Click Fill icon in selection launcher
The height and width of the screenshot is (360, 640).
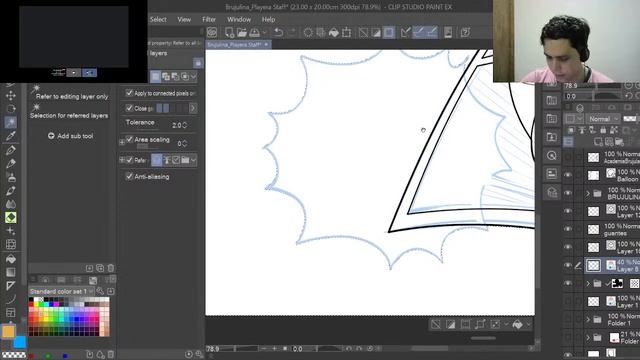[x=517, y=324]
